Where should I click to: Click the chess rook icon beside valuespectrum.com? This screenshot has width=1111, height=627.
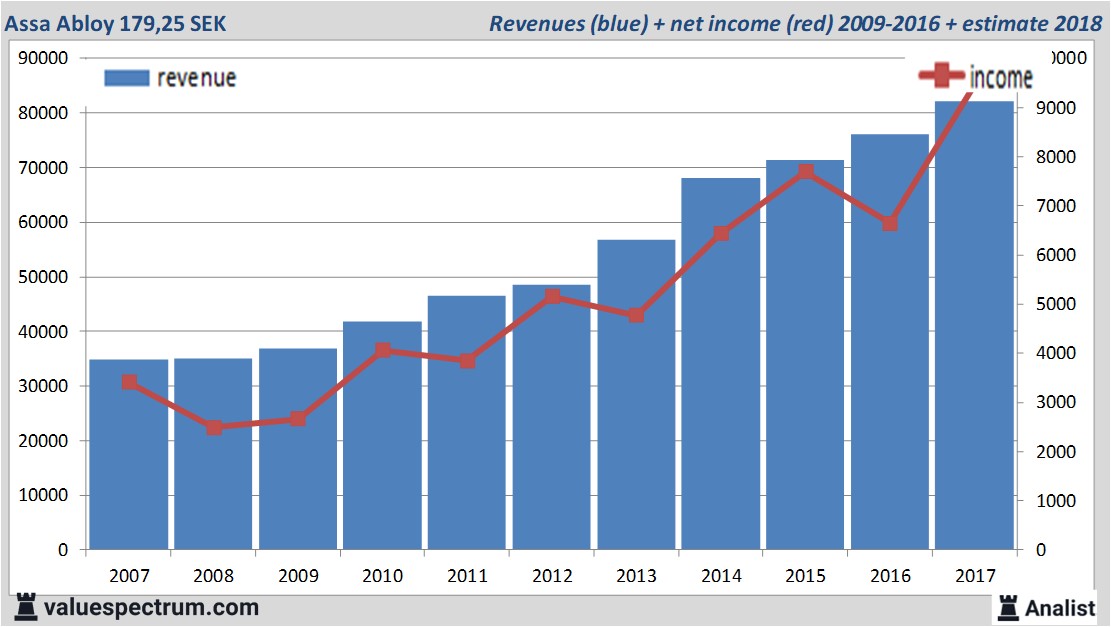pyautogui.click(x=26, y=607)
